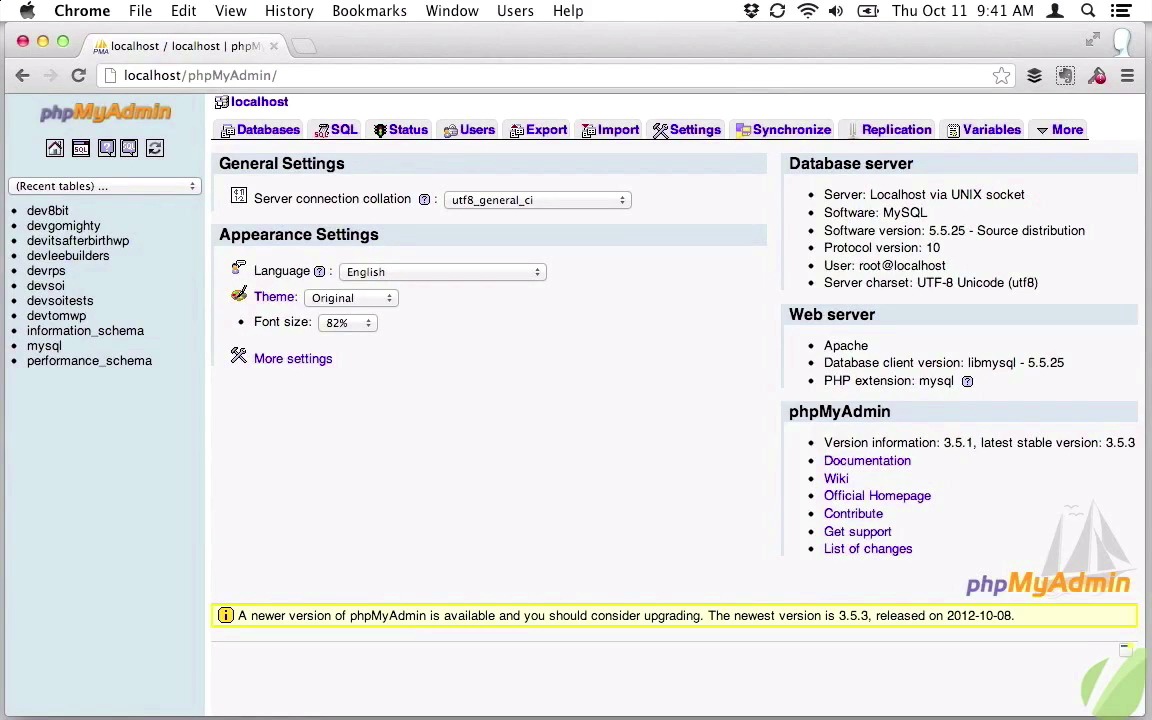Open the Wiki link
This screenshot has height=720, width=1152.
836,478
